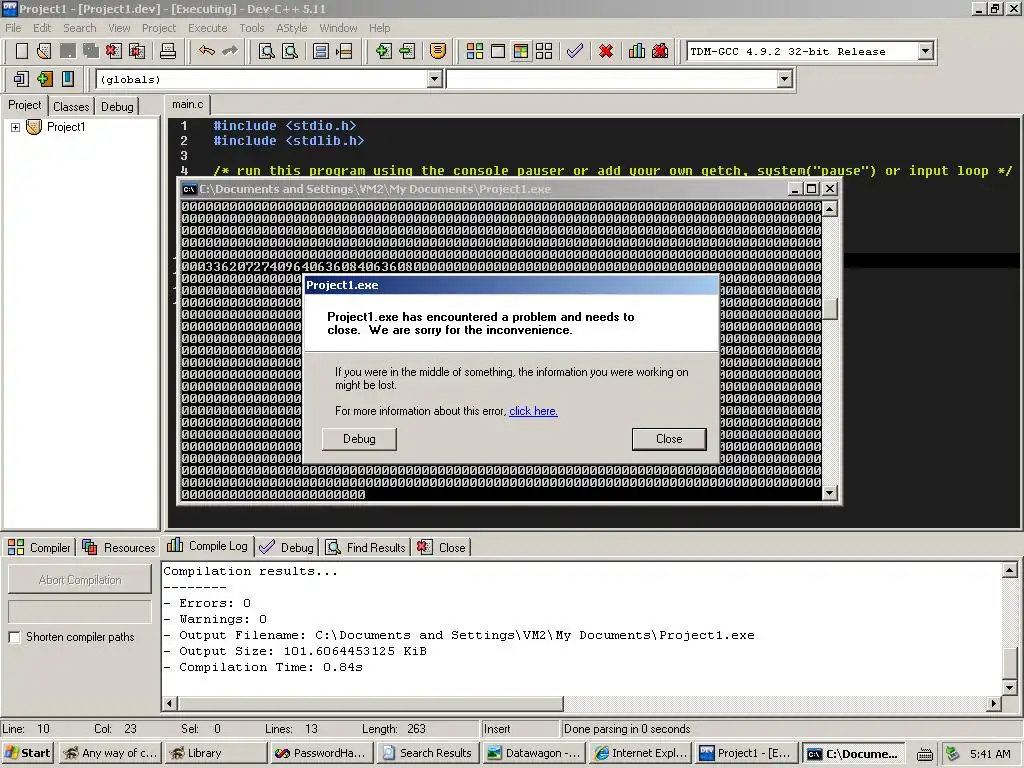The height and width of the screenshot is (768, 1024).
Task: Open the (globals) scope dropdown
Action: [x=434, y=79]
